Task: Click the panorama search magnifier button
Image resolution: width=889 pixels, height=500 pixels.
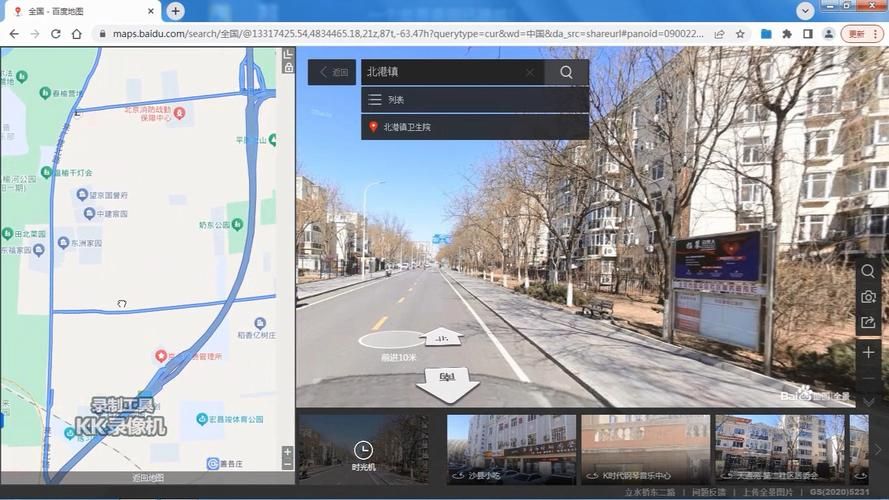Action: [566, 72]
